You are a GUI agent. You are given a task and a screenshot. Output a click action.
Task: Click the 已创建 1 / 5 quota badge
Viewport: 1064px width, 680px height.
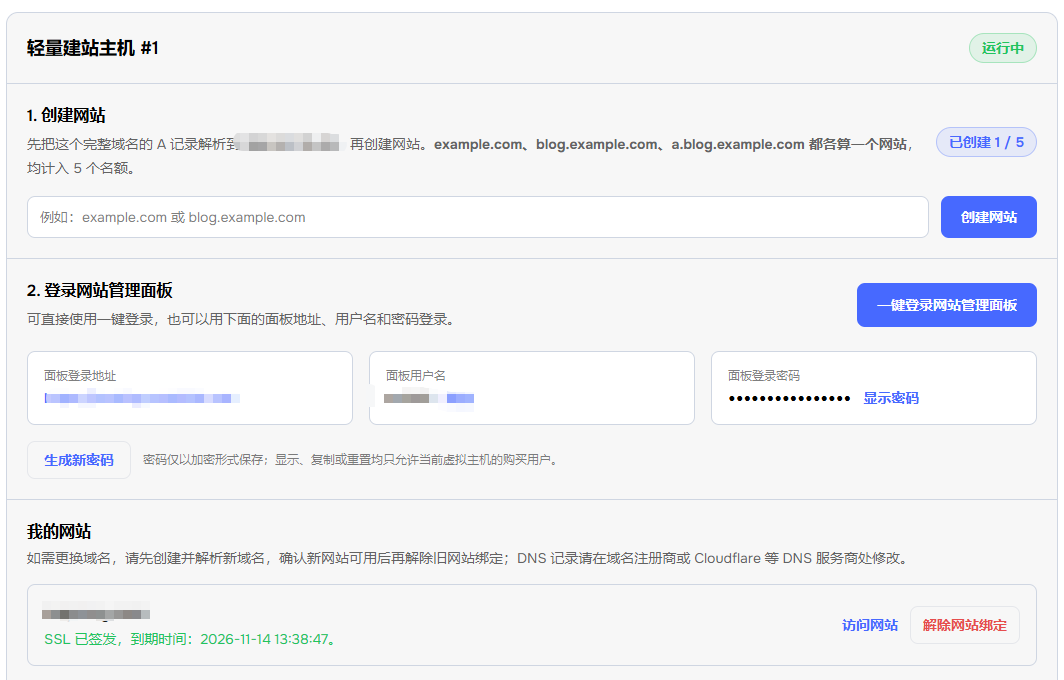click(x=986, y=143)
